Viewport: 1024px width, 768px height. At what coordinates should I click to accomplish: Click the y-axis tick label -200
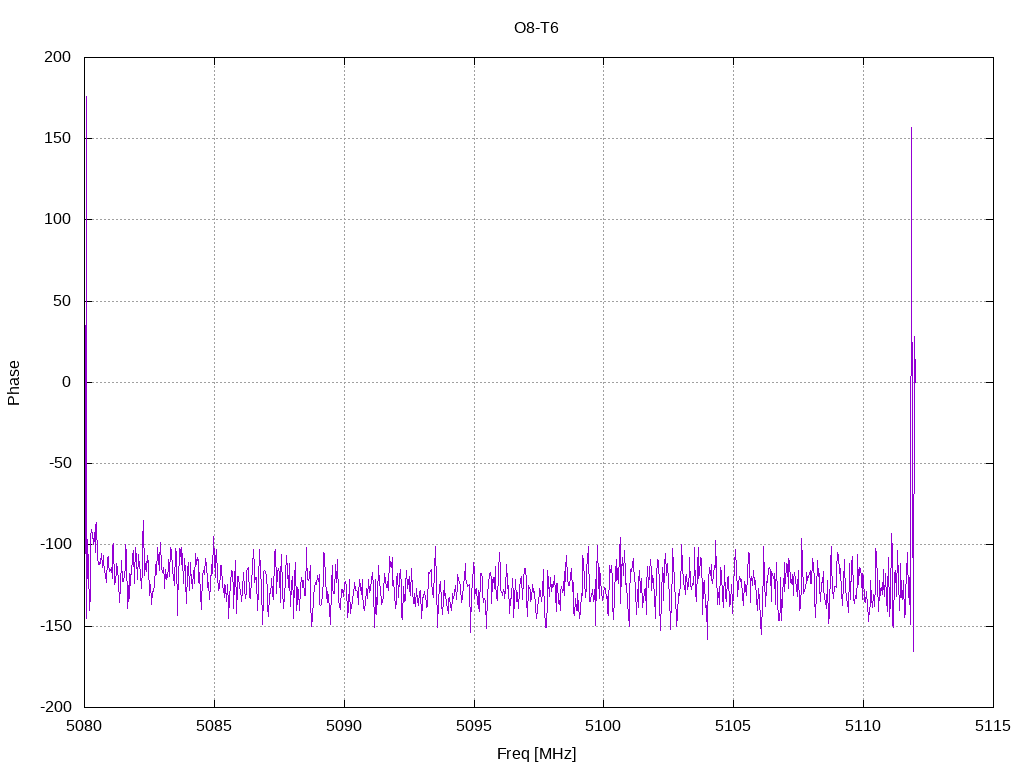pos(56,707)
